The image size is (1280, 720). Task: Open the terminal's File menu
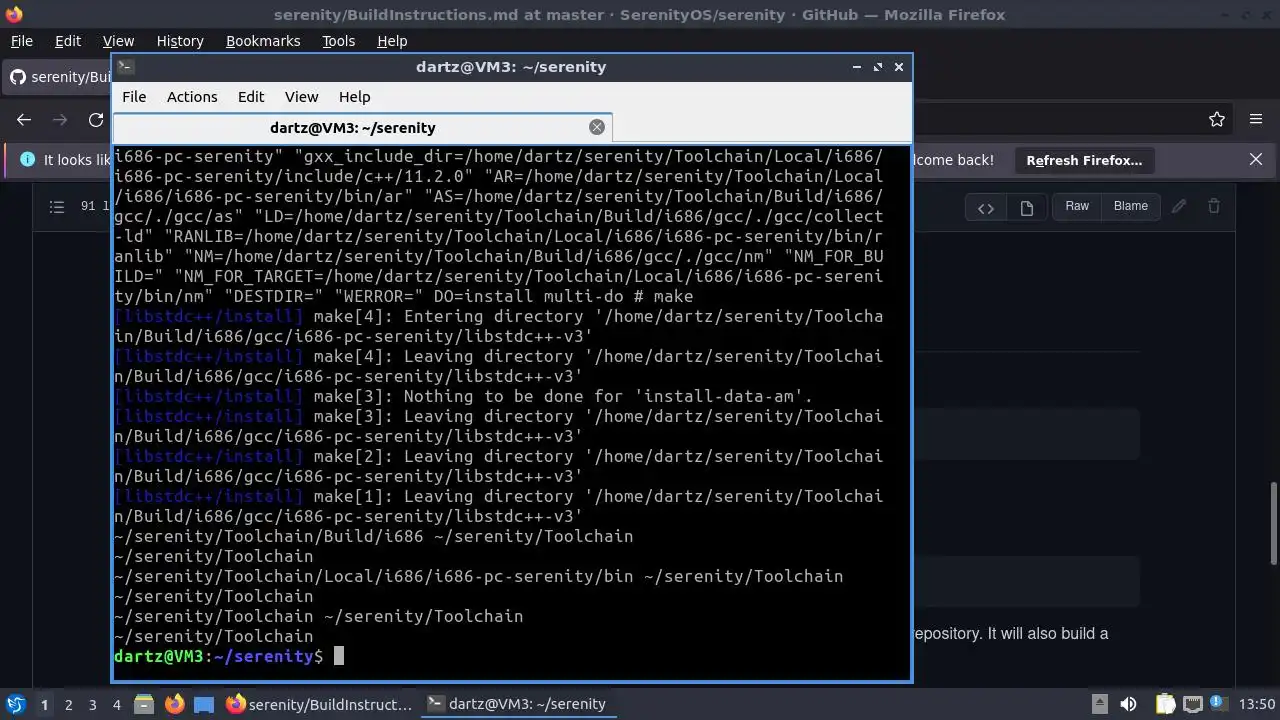(x=134, y=97)
